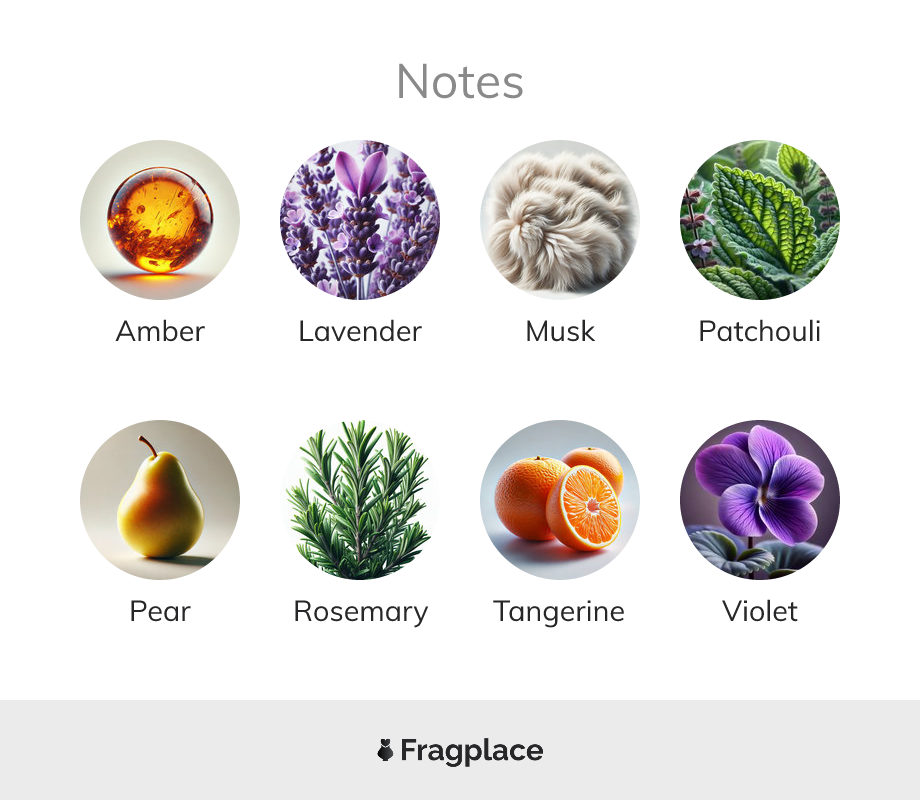The image size is (920, 800).
Task: Open the Fragplace brand name link
Action: (472, 751)
